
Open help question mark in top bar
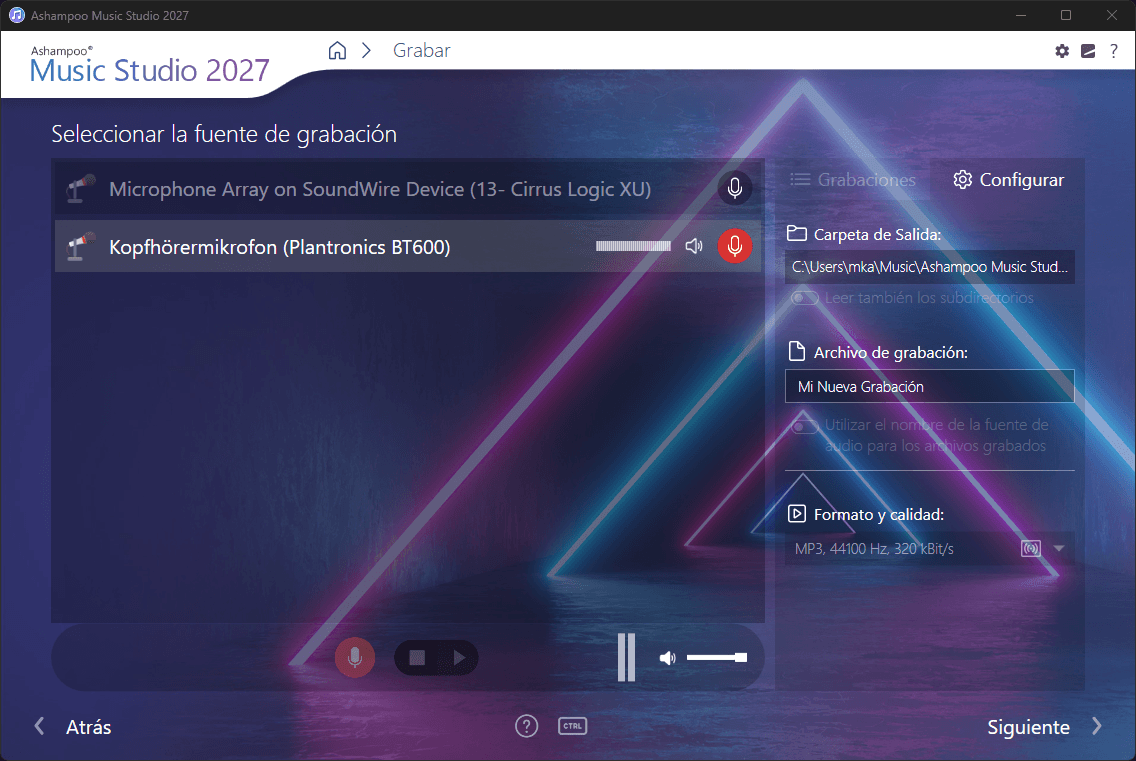[1114, 51]
